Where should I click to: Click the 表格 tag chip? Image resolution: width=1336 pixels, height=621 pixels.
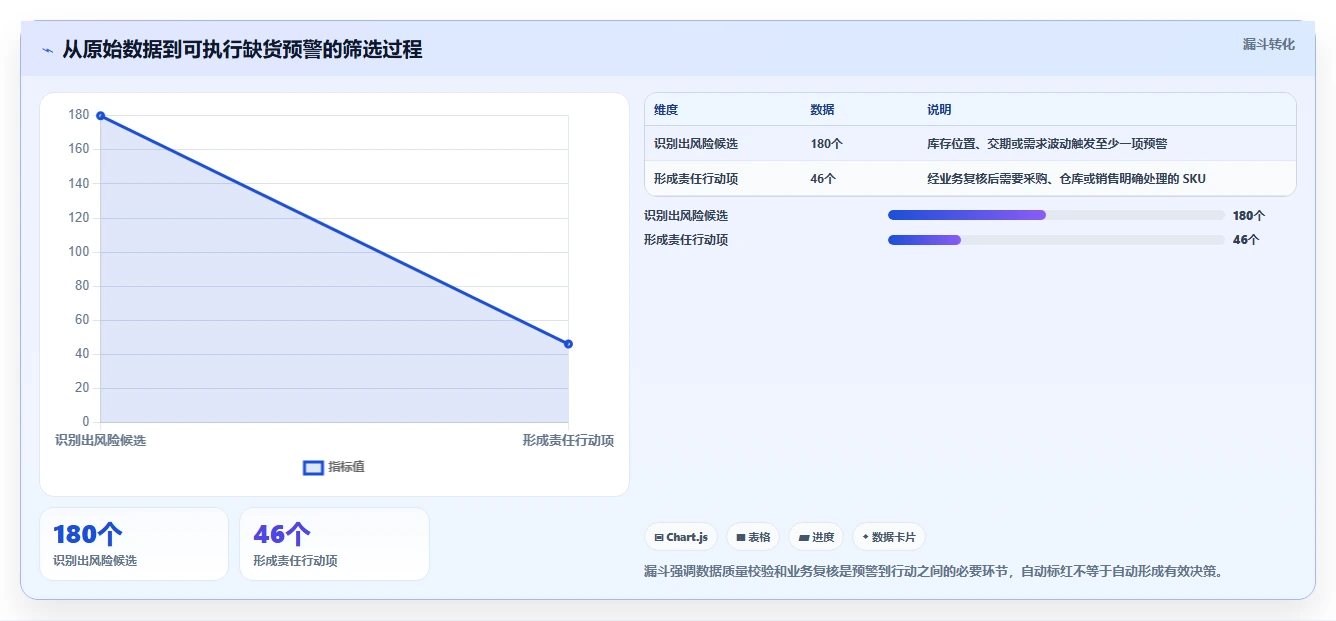point(753,537)
